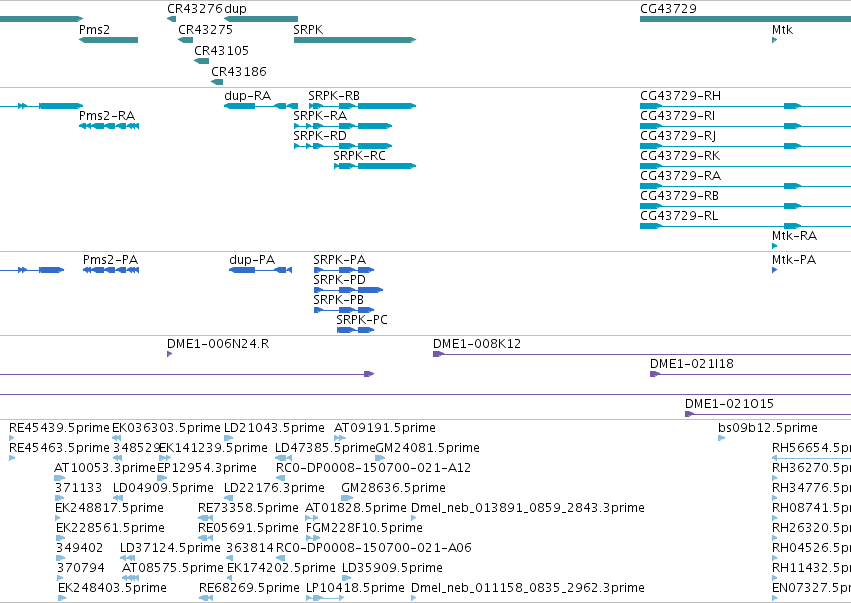Select BAC clone DME1-021I18
This screenshot has height=603, width=851.
point(750,374)
